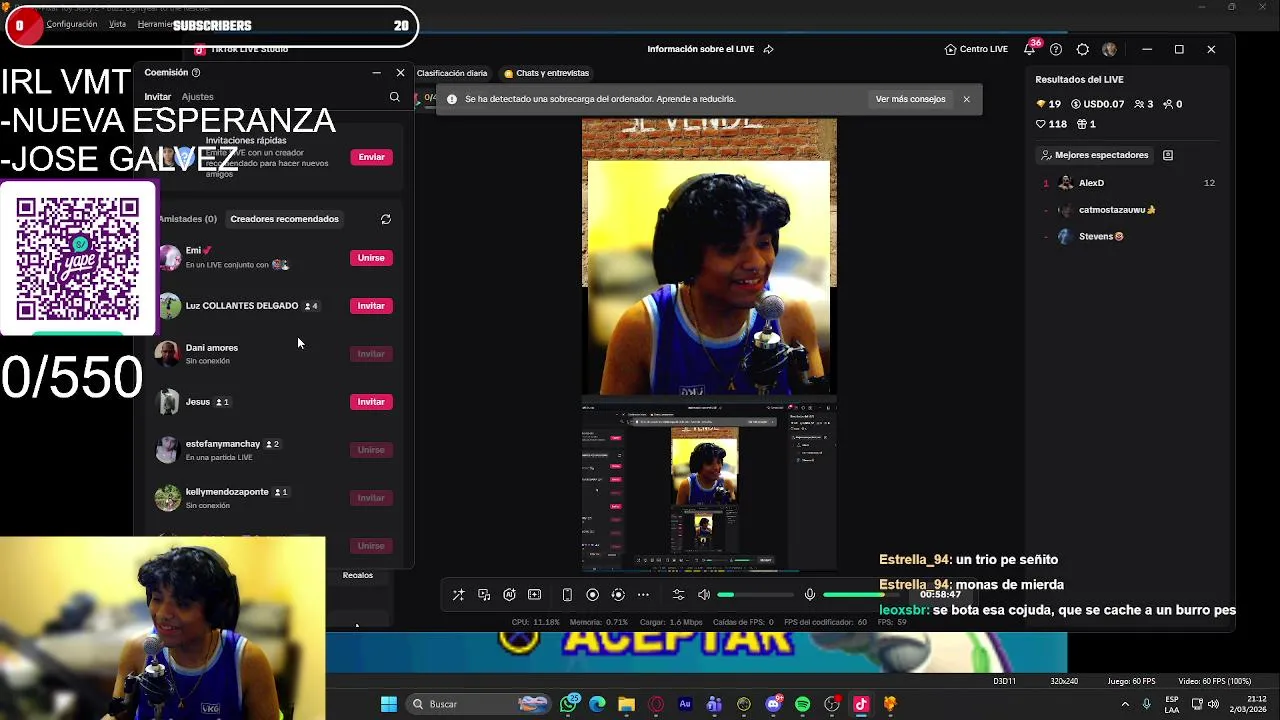Click the taskbar Buscar search box
The image size is (1280, 720).
(x=479, y=704)
